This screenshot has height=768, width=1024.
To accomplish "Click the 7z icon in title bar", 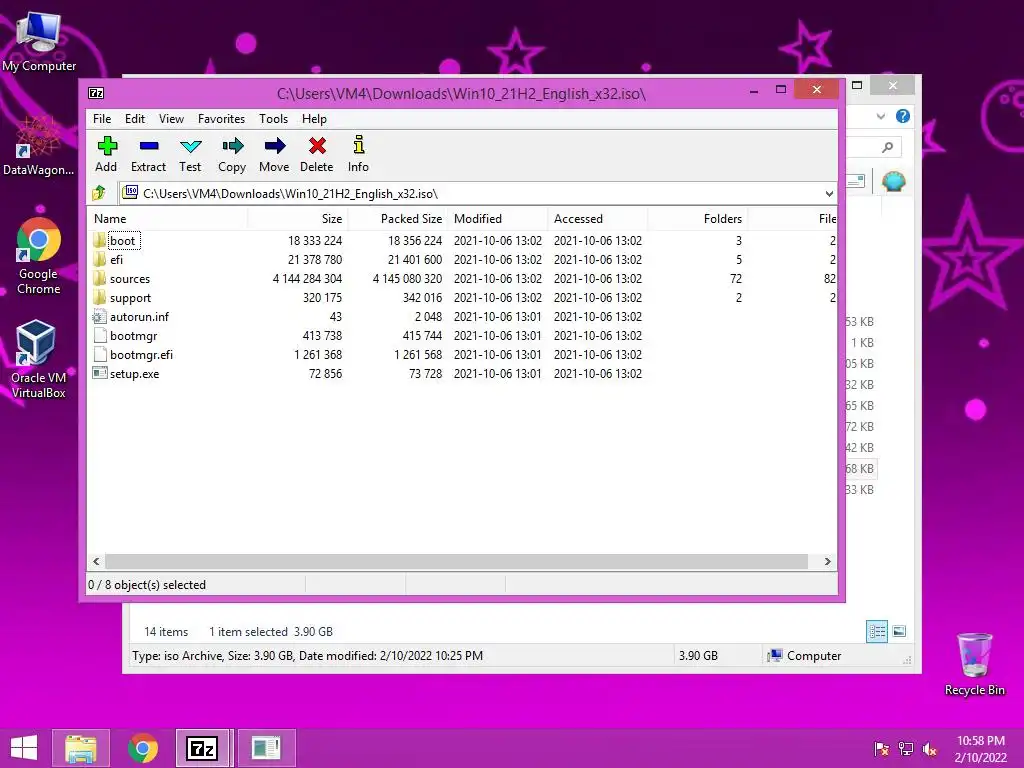I will (x=96, y=93).
